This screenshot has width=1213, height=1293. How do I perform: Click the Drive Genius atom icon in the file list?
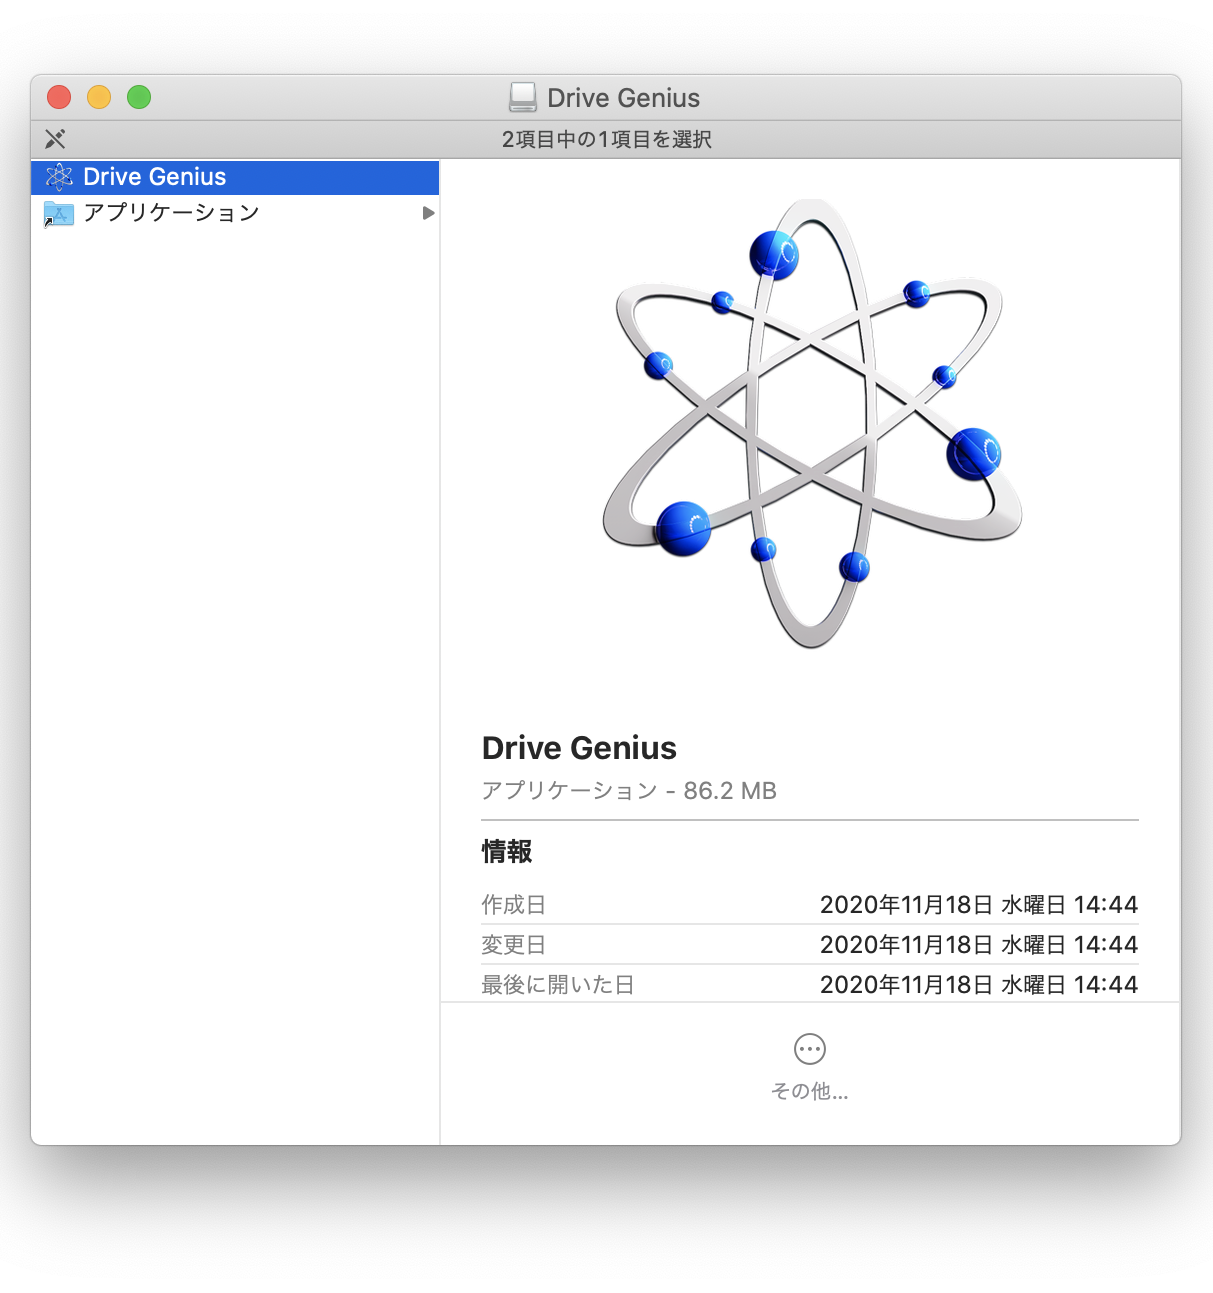pos(59,177)
